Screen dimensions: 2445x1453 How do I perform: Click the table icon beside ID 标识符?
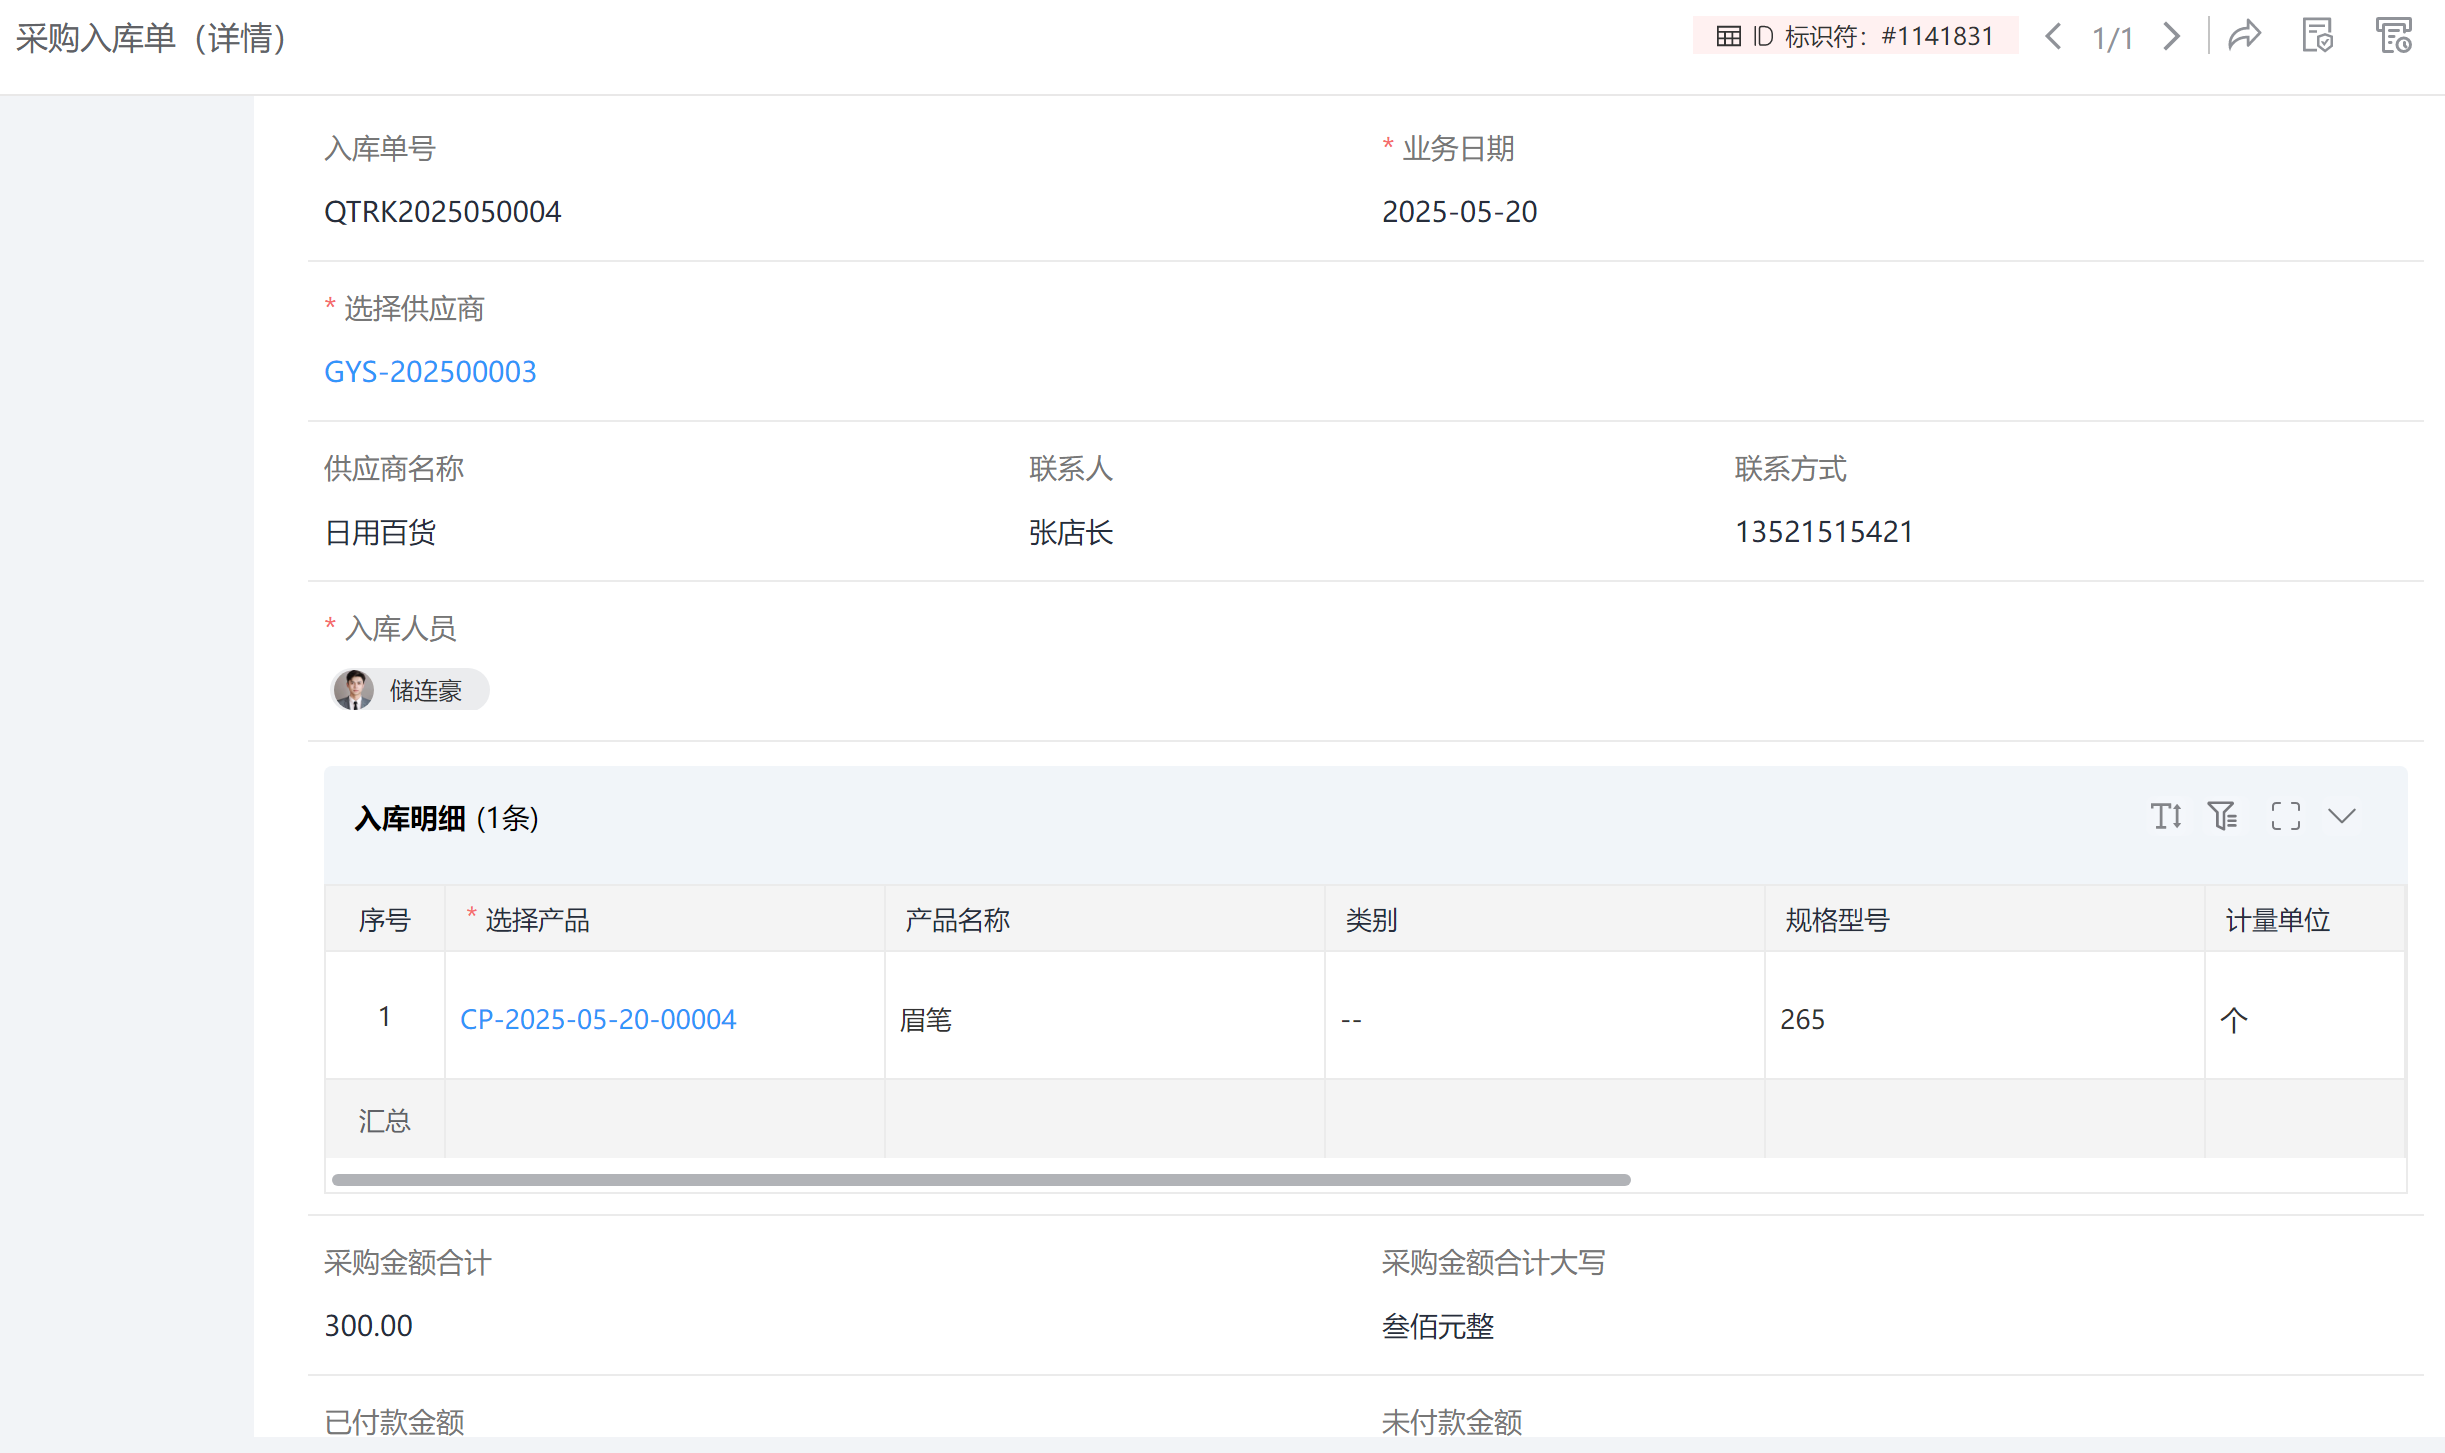pyautogui.click(x=1729, y=37)
